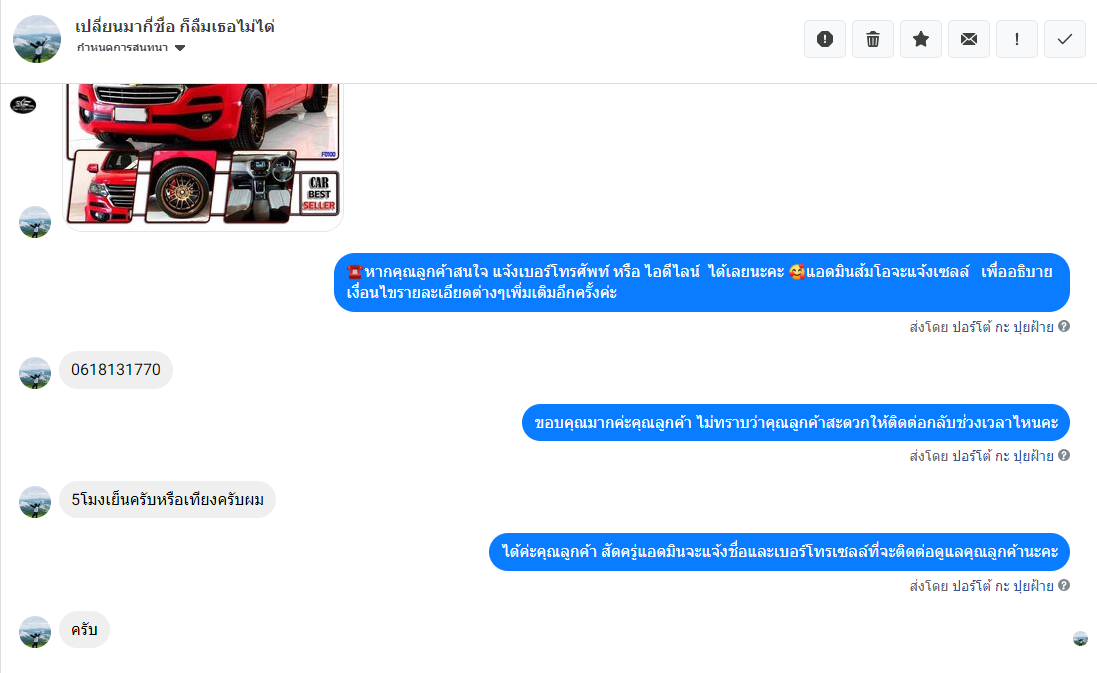Select the 5โมงเย็น reply message bubble
This screenshot has height=673, width=1097.
pyautogui.click(x=167, y=500)
